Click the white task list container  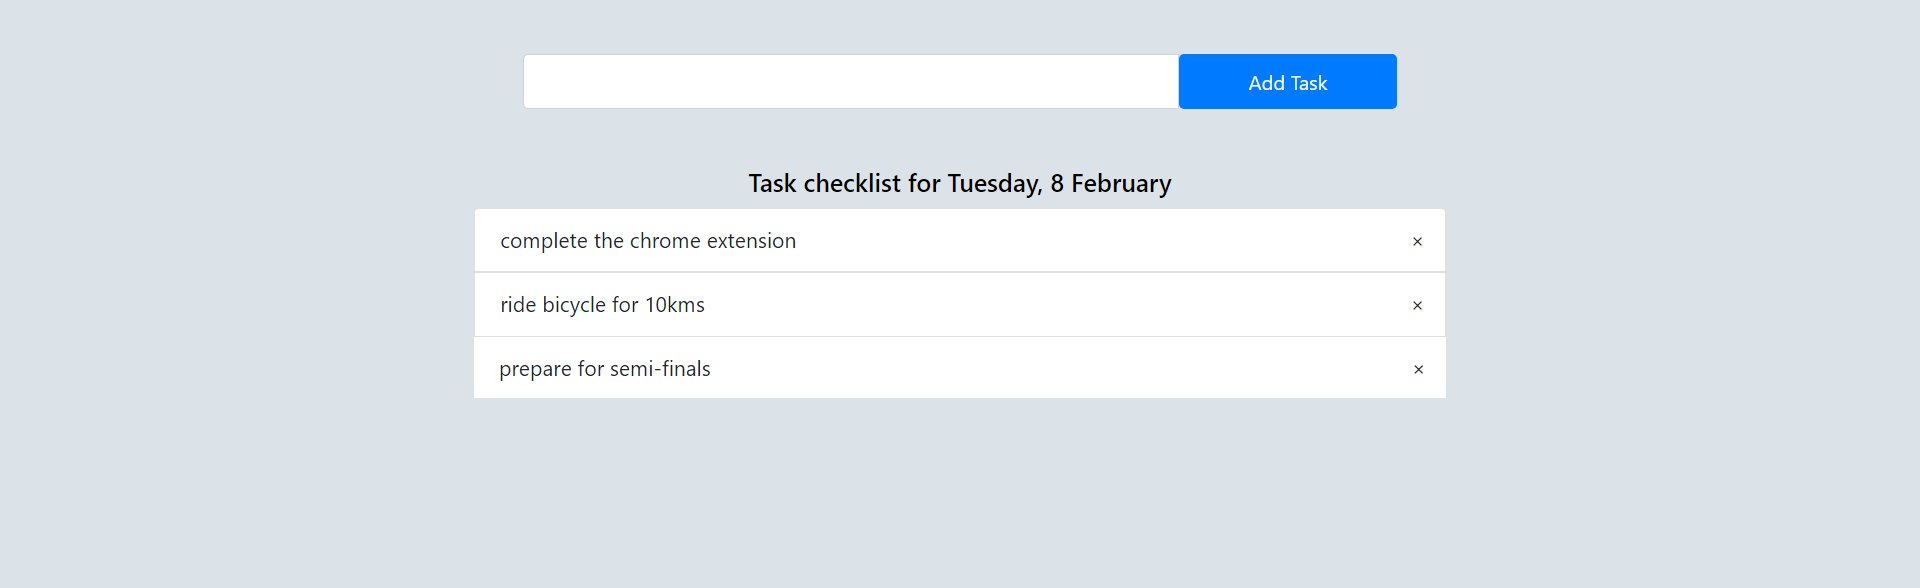pos(959,304)
